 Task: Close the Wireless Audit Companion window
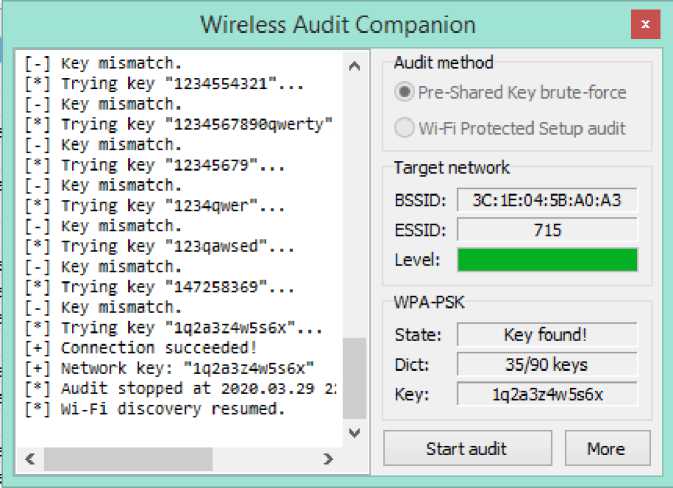click(645, 24)
